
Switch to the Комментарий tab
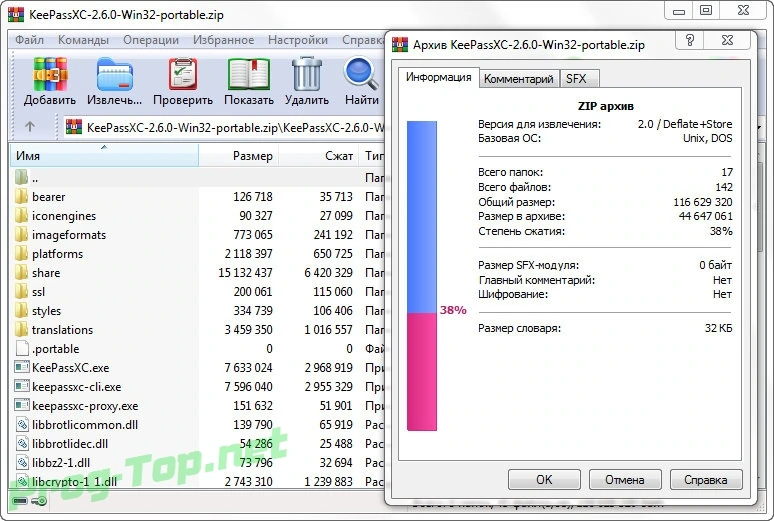[x=519, y=79]
